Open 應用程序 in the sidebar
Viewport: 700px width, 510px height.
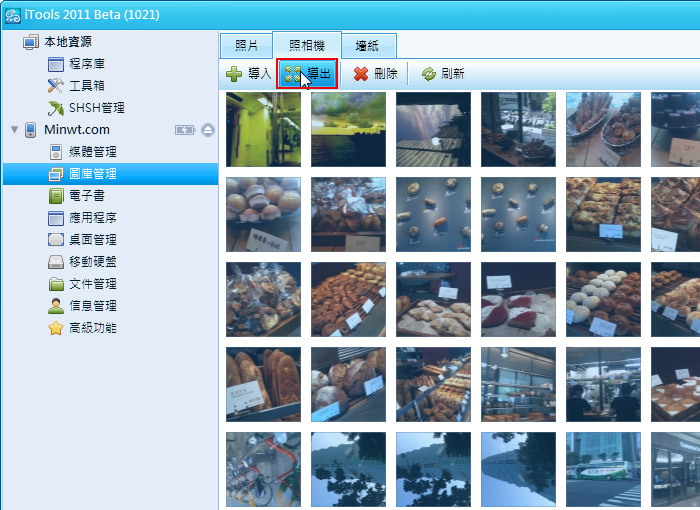click(x=93, y=217)
